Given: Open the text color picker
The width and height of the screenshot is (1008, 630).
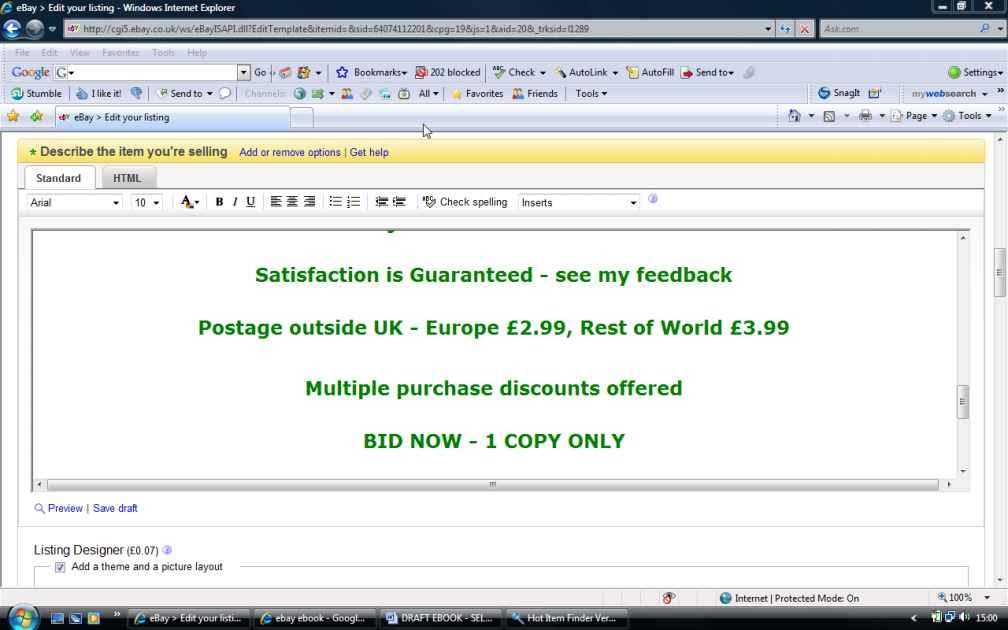Looking at the screenshot, I should coord(190,202).
